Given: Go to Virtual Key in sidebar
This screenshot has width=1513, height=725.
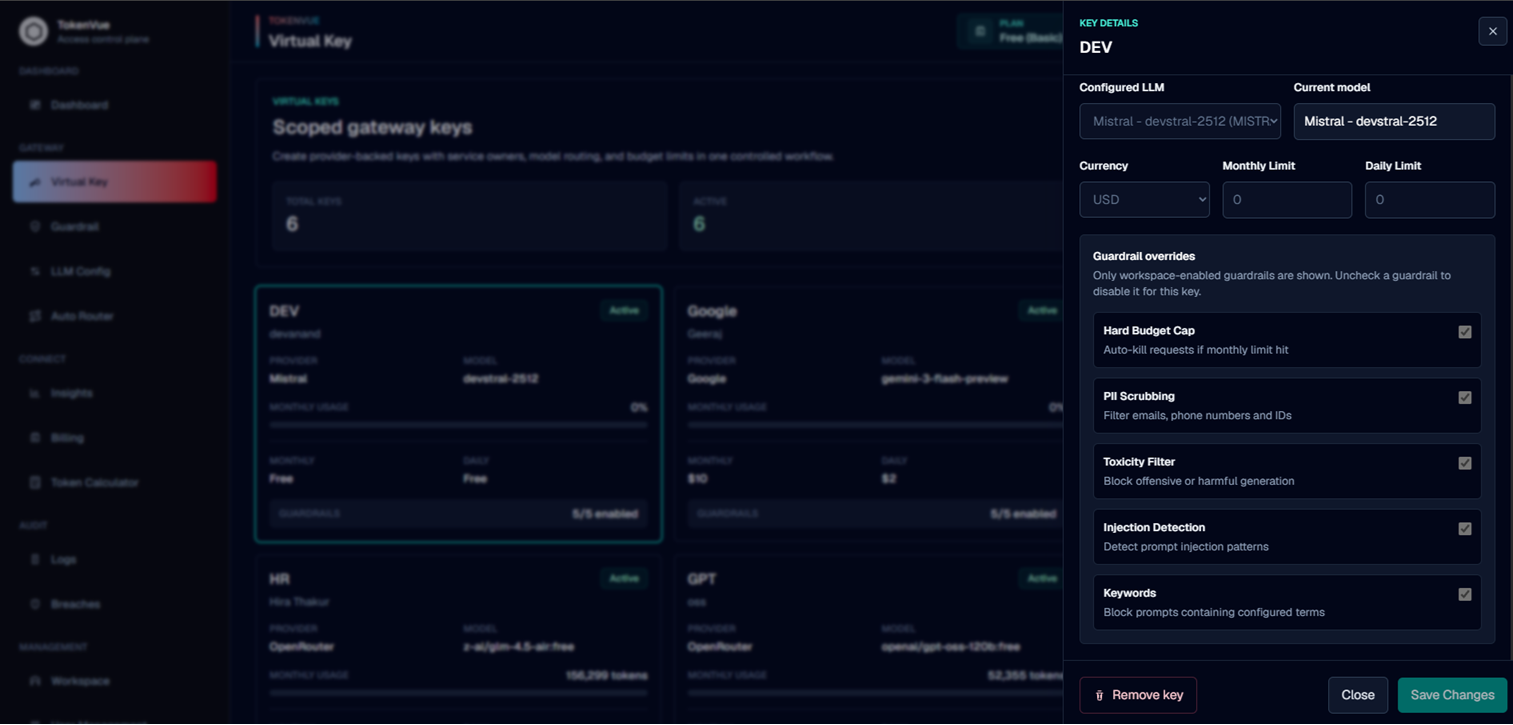Looking at the screenshot, I should point(115,182).
